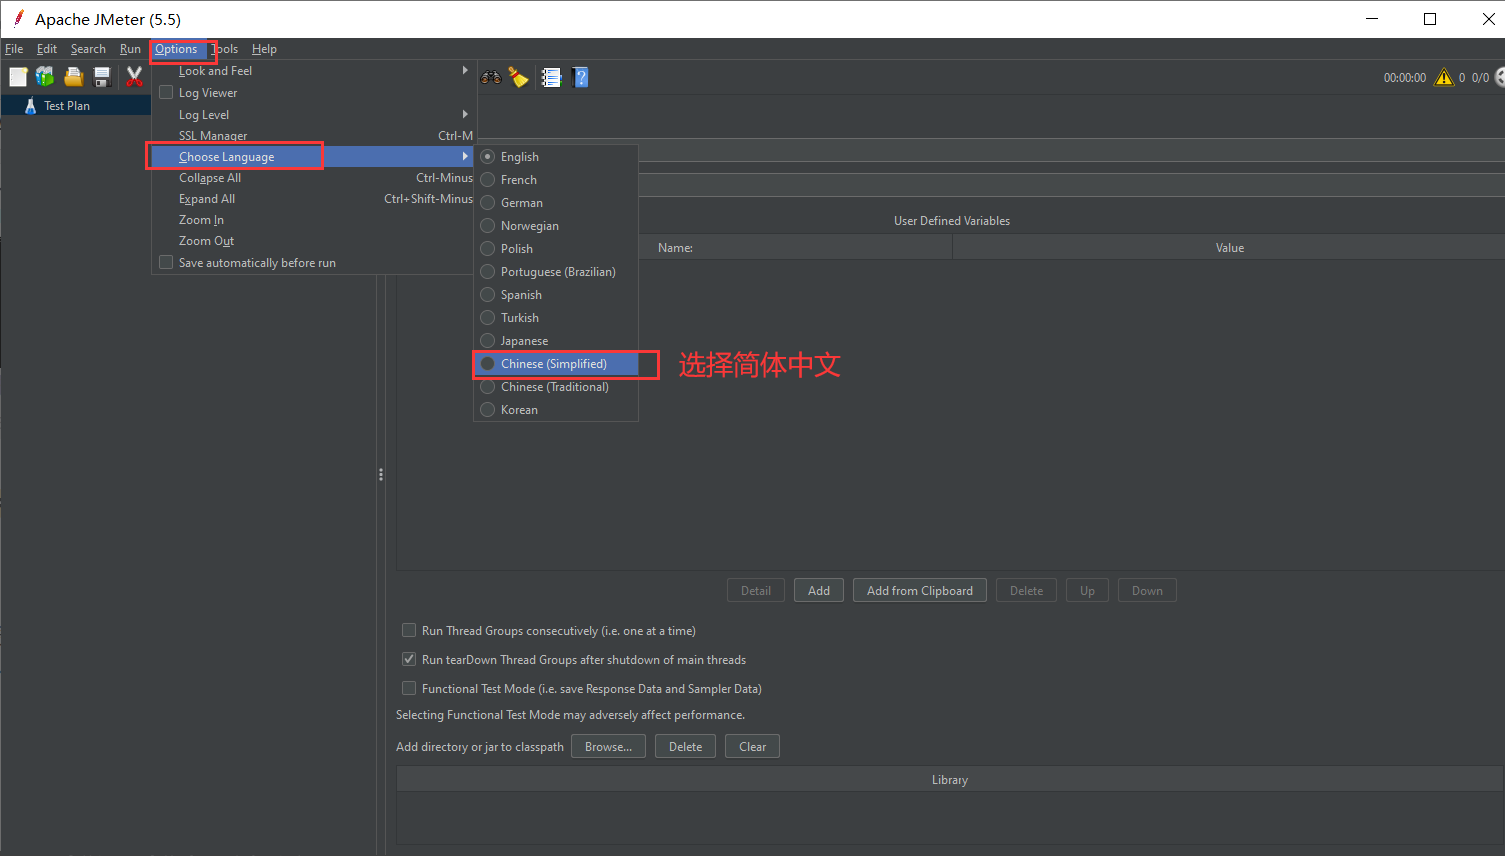Open the Help question mark icon
1505x856 pixels.
pos(580,77)
